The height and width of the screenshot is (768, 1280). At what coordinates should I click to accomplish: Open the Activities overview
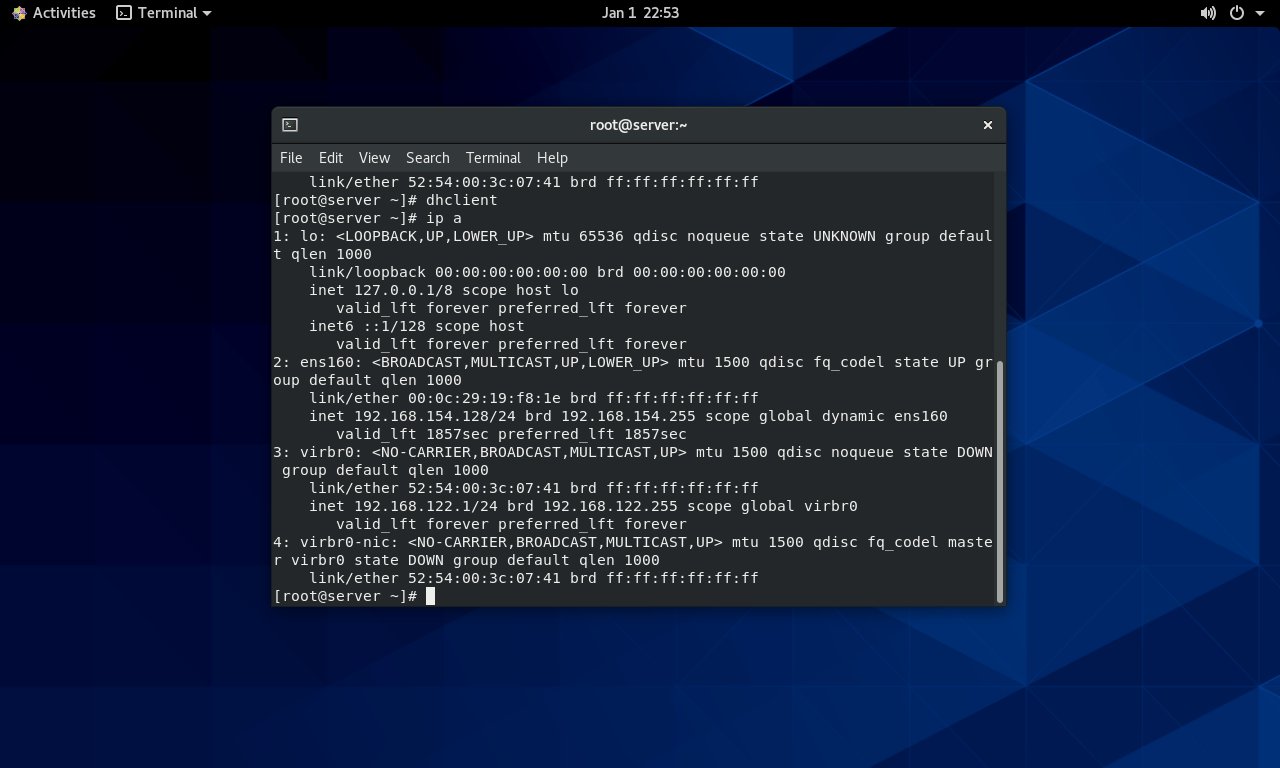click(x=54, y=13)
